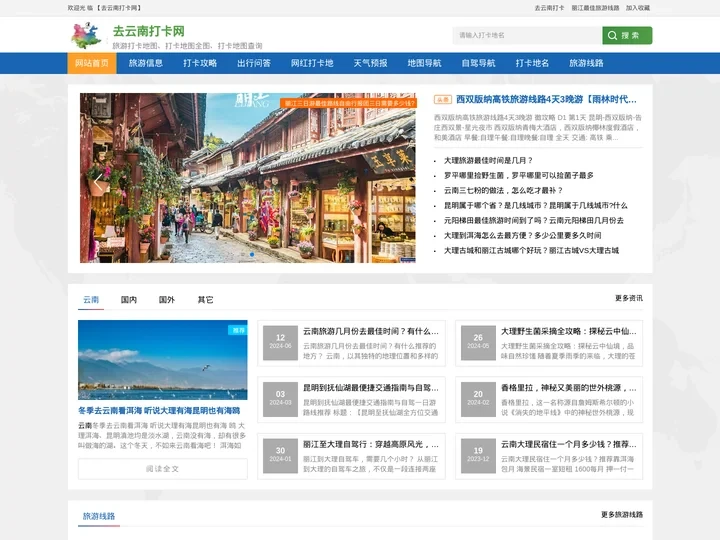Viewport: 720px width, 540px height.
Task: Open 罗平哪里捡野生菌 article link
Action: tap(518, 175)
